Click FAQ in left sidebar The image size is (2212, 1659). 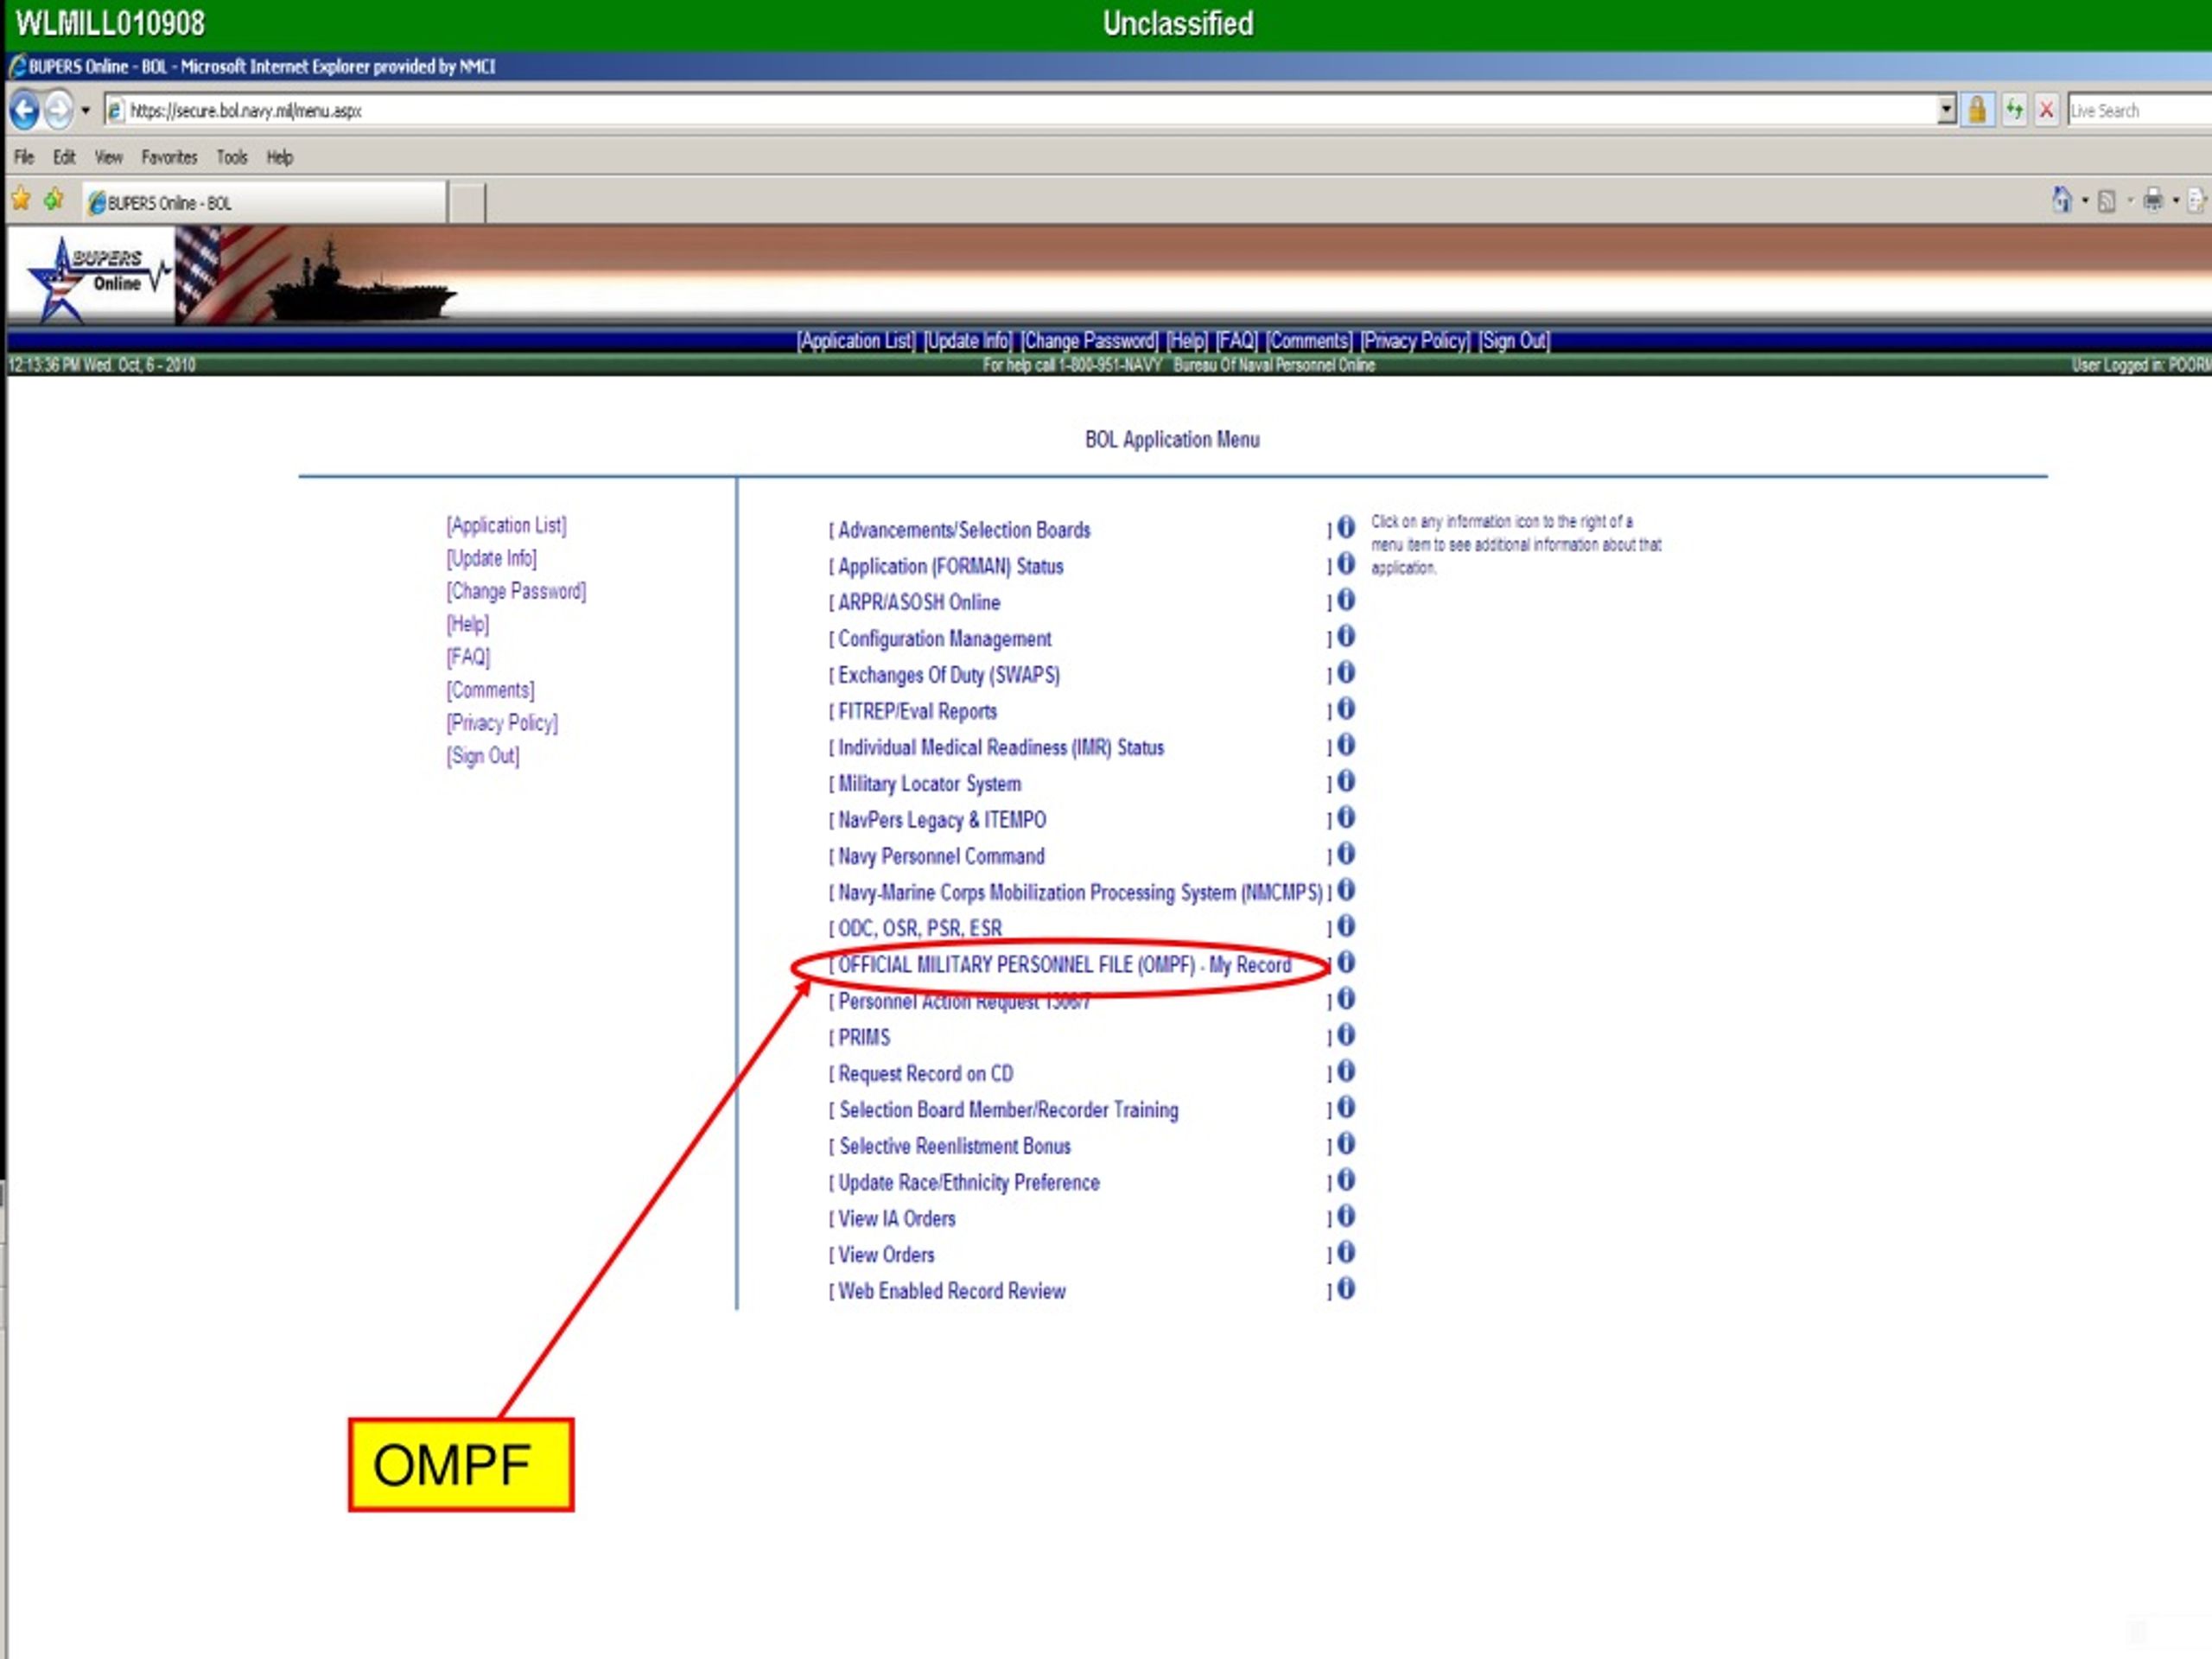tap(468, 657)
